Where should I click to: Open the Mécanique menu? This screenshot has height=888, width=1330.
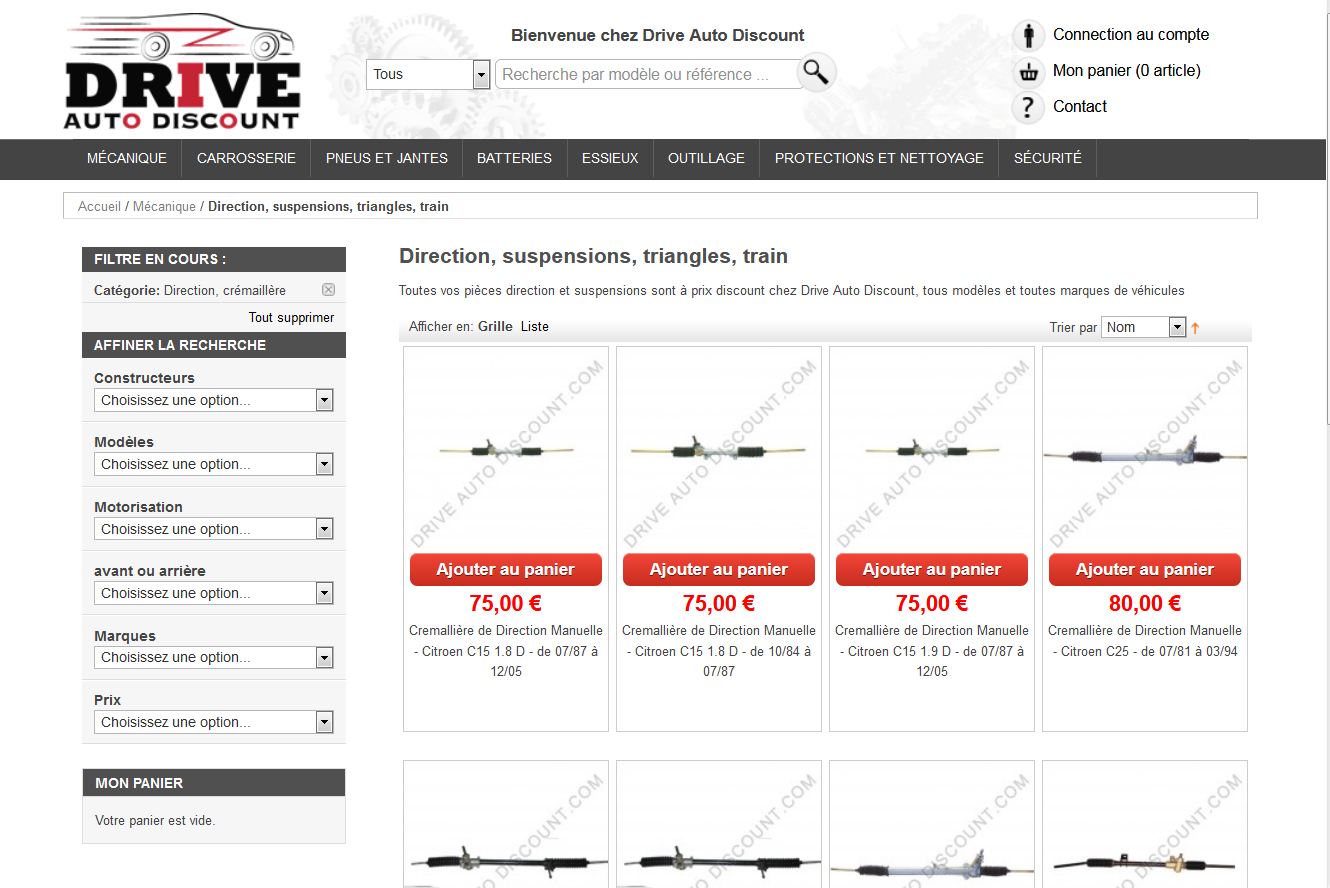click(x=127, y=158)
